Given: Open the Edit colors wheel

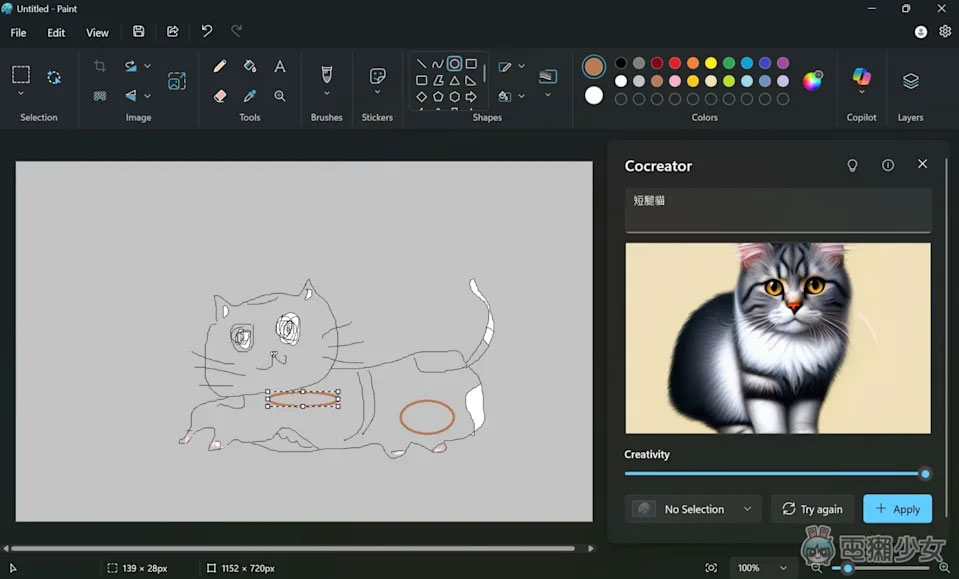Looking at the screenshot, I should pyautogui.click(x=812, y=81).
